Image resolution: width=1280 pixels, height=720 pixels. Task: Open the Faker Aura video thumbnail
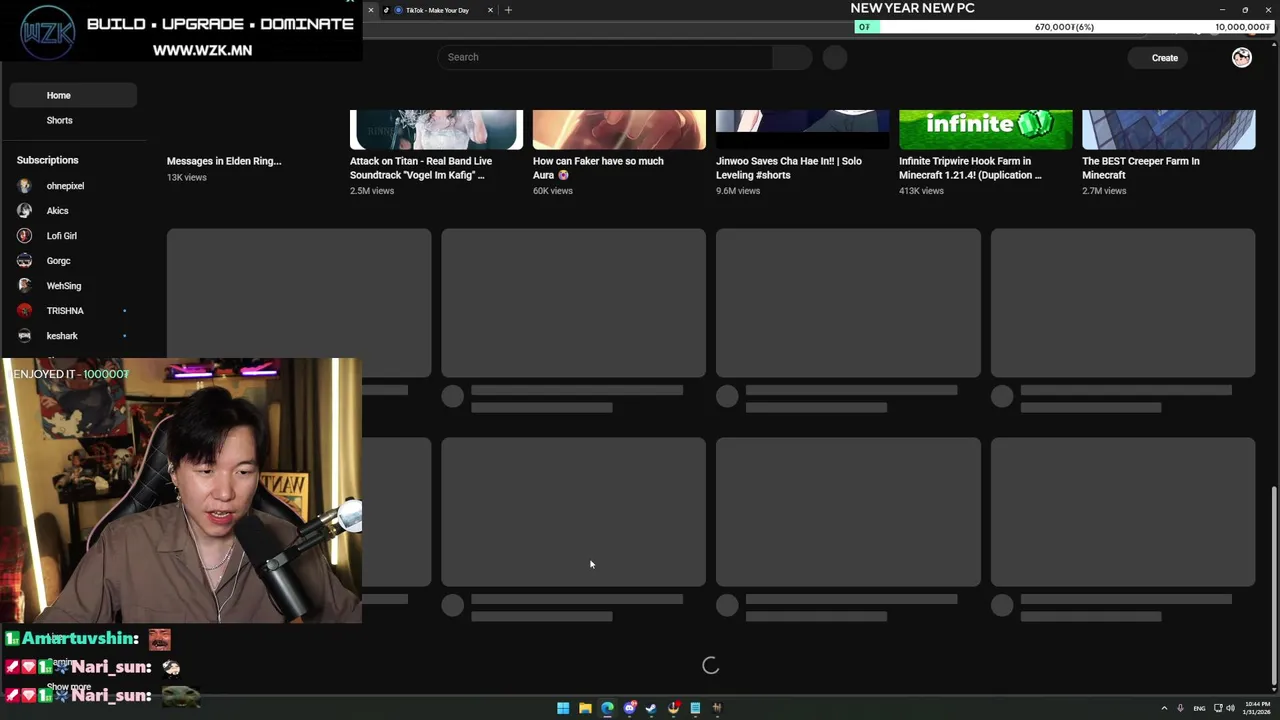click(619, 130)
